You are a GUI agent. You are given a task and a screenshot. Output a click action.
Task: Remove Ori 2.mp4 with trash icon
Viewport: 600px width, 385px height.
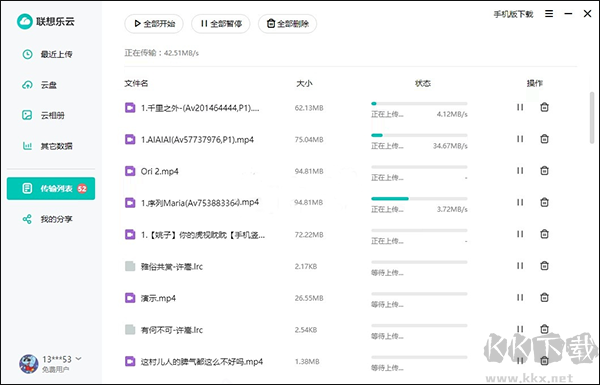(544, 170)
